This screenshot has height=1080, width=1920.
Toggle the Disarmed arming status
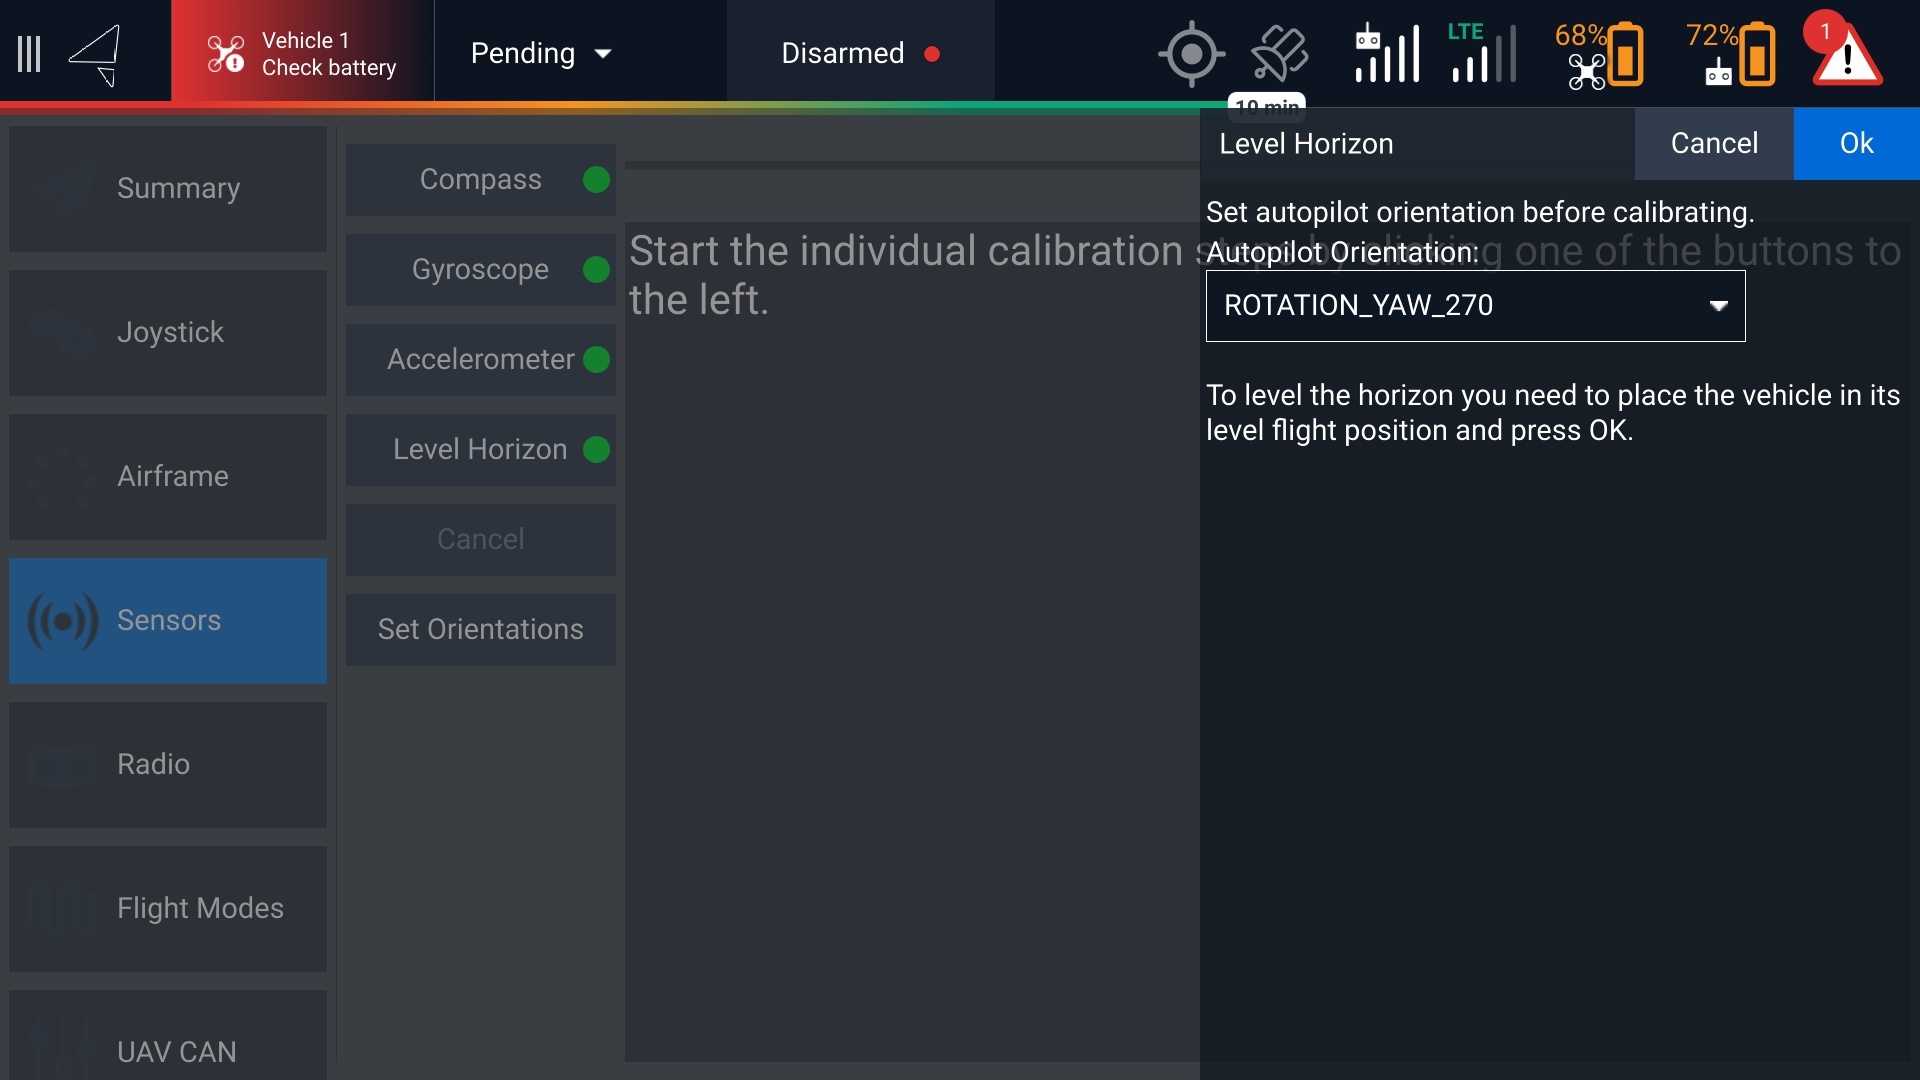pos(860,54)
